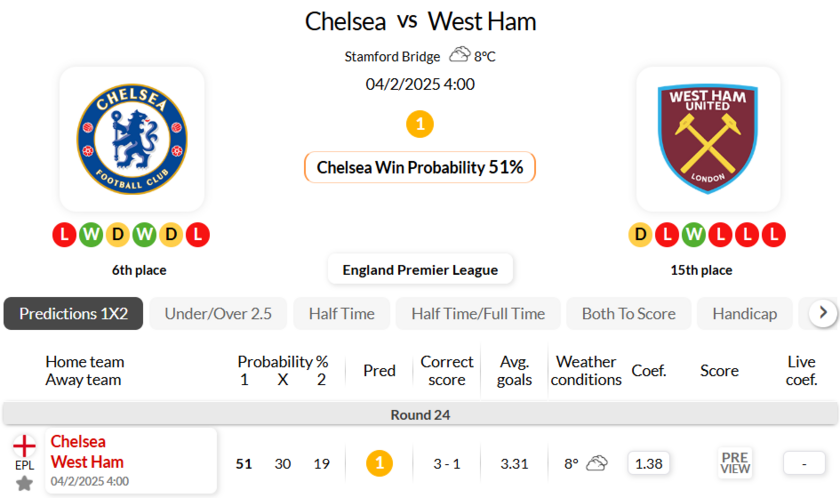The image size is (840, 498).
Task: Open the Chelsea West Ham match card
Action: [130, 461]
